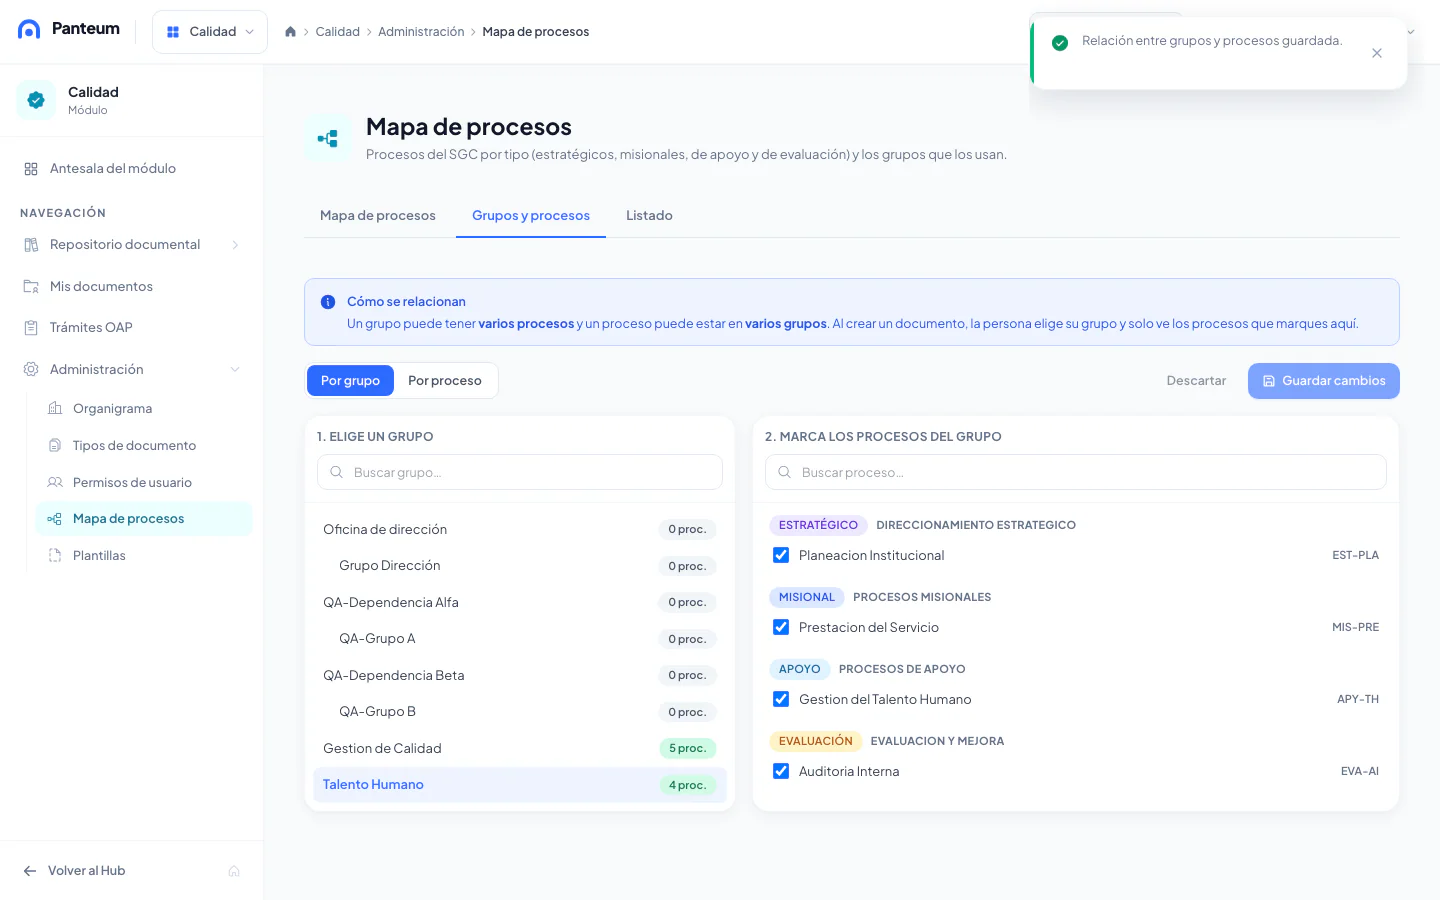The image size is (1440, 900).
Task: Open Plantillas sidebar item
Action: point(144,556)
